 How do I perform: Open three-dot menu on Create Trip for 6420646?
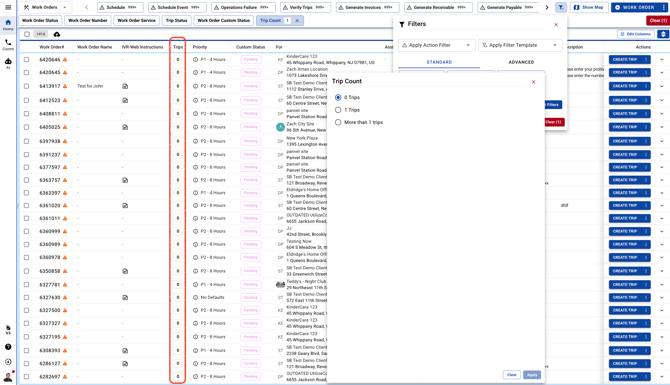pyautogui.click(x=646, y=60)
